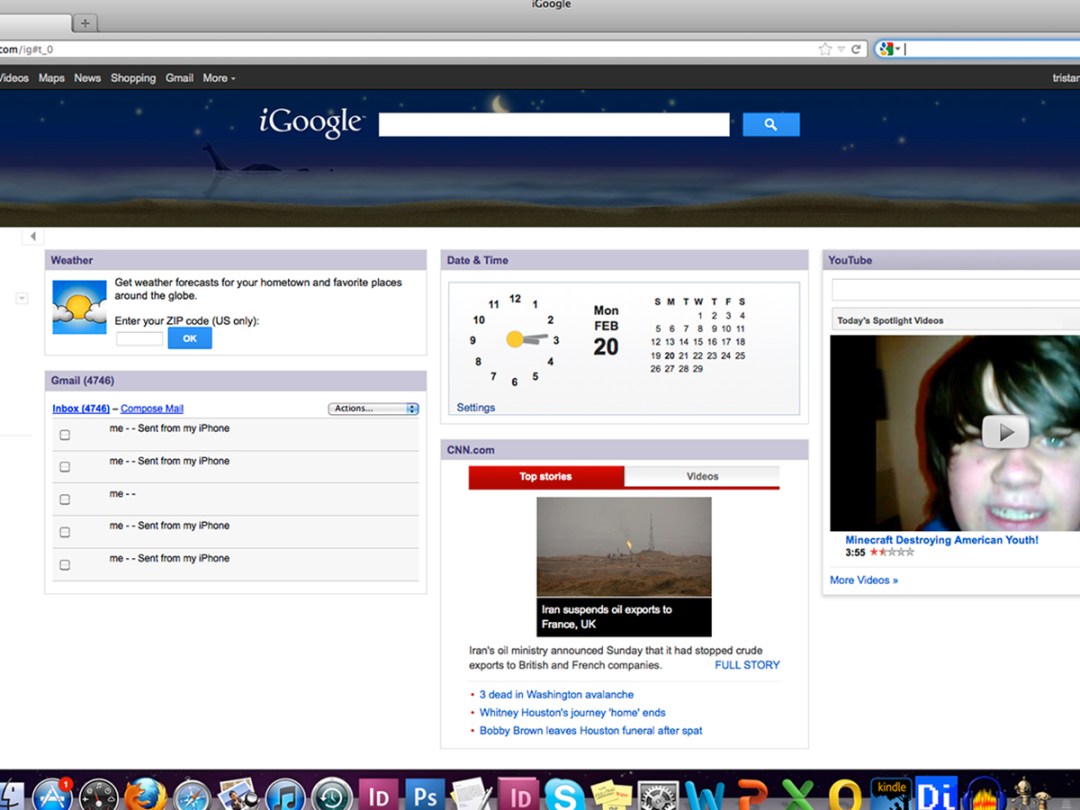Select the last Gmail message checkbox
Screen dimensions: 1080x810
point(65,565)
